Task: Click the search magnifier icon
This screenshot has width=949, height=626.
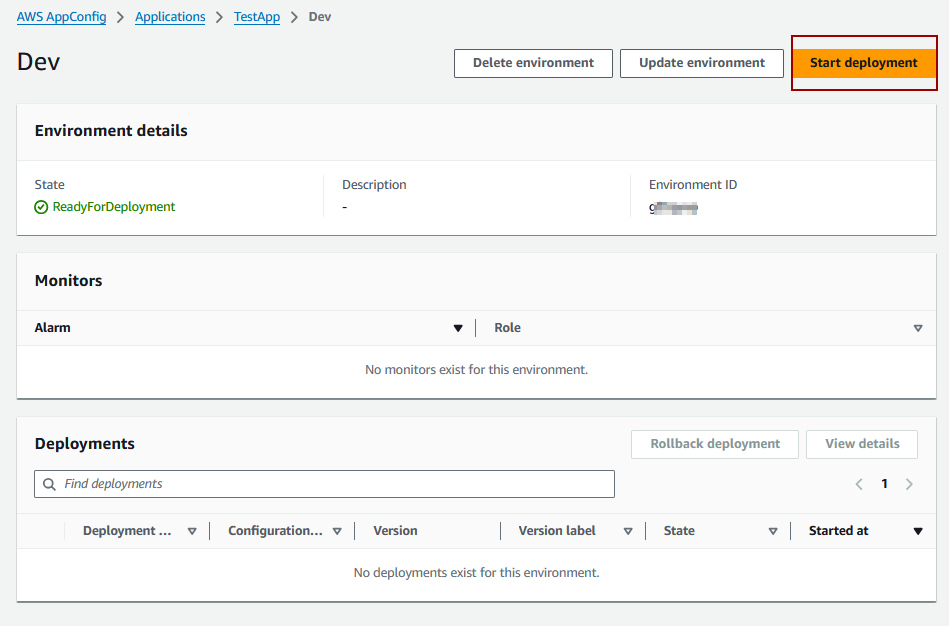Action: coord(49,484)
